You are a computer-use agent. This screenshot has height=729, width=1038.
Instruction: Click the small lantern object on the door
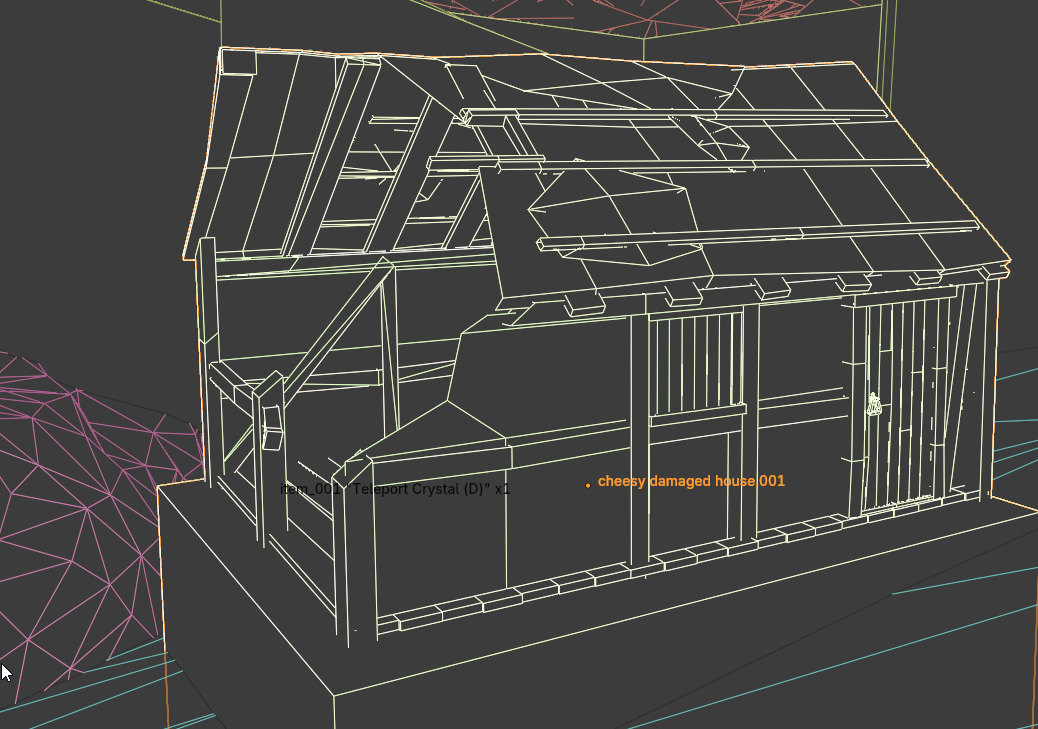[x=874, y=404]
